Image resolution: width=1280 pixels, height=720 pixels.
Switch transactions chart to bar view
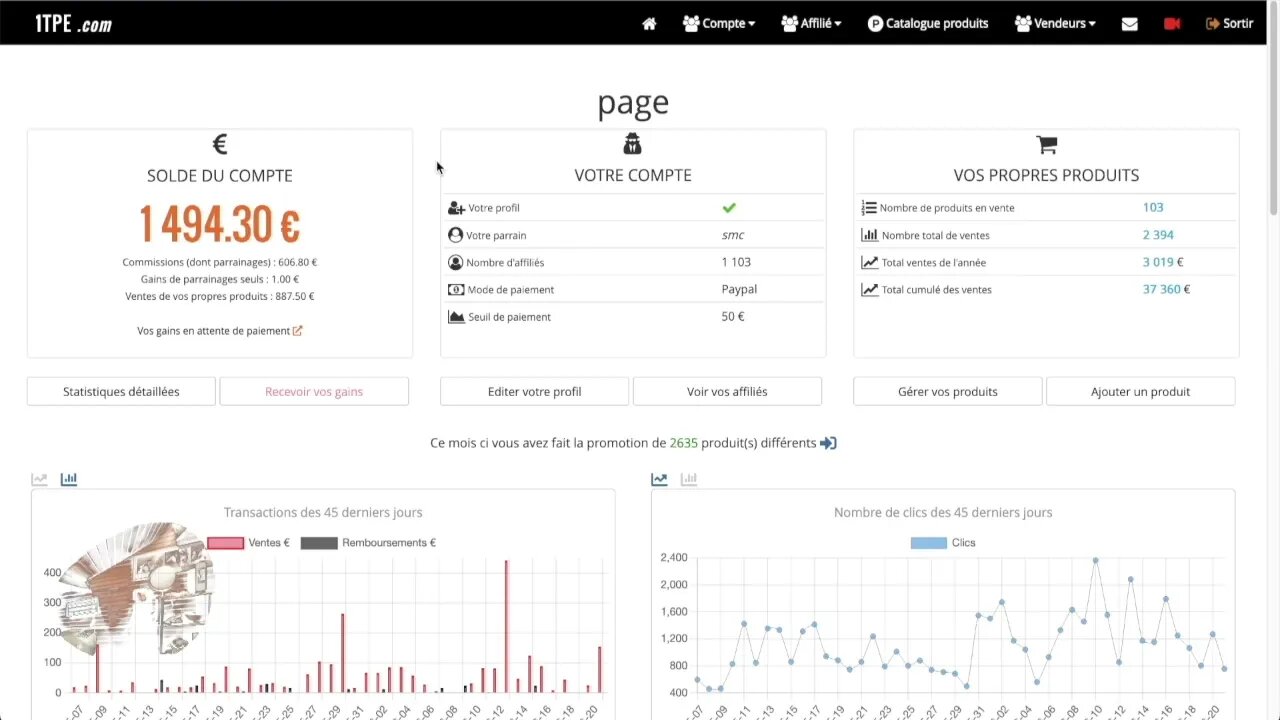(x=69, y=479)
